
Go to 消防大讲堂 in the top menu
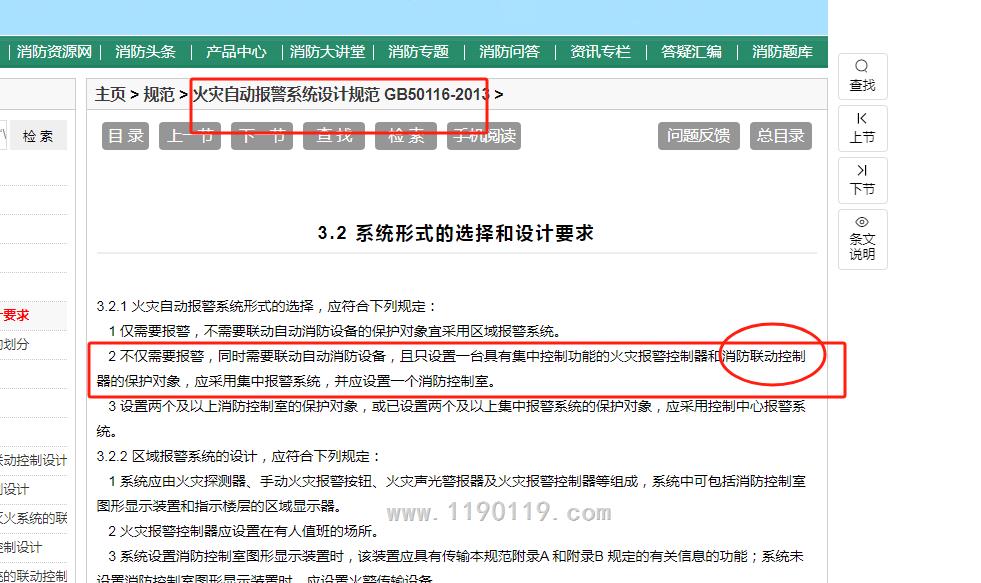pos(327,52)
